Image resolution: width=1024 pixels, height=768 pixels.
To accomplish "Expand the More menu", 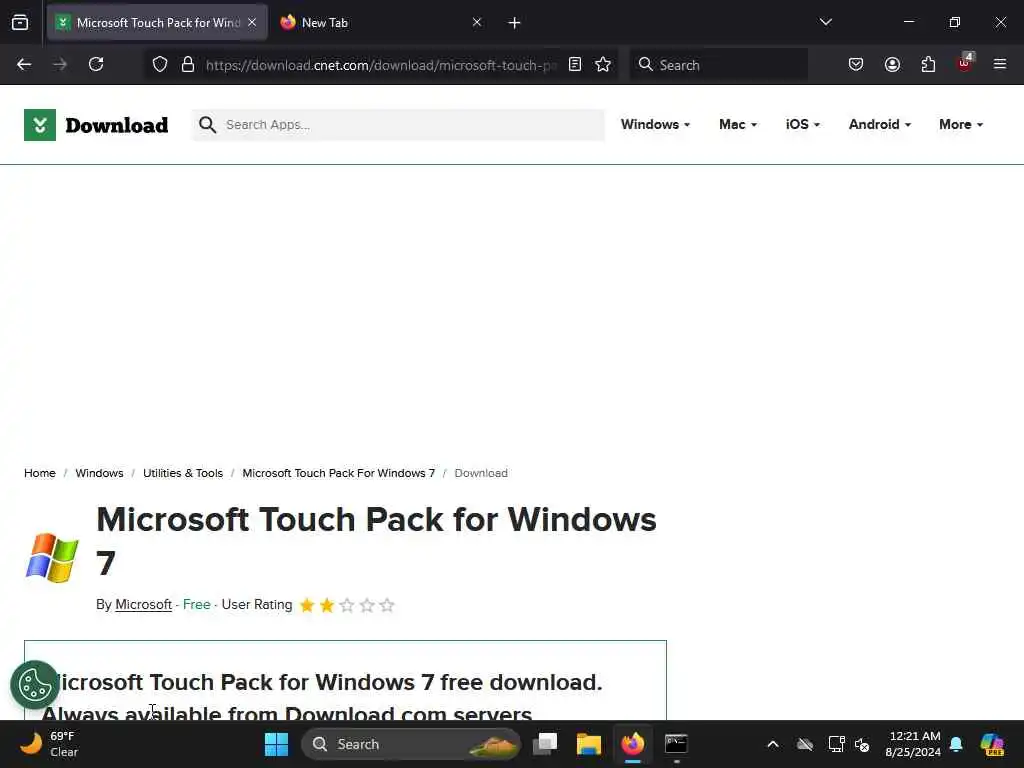I will (x=961, y=124).
